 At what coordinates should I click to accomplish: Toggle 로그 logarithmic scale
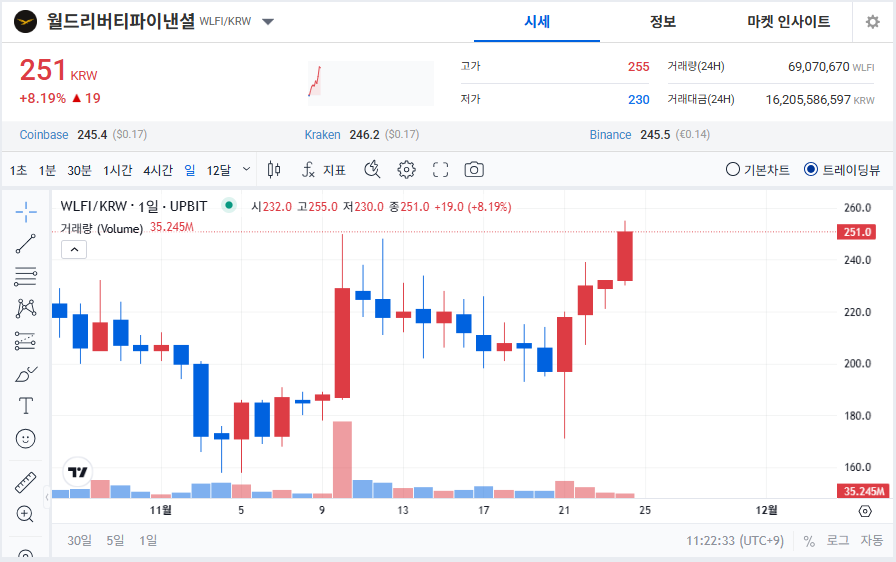click(838, 540)
